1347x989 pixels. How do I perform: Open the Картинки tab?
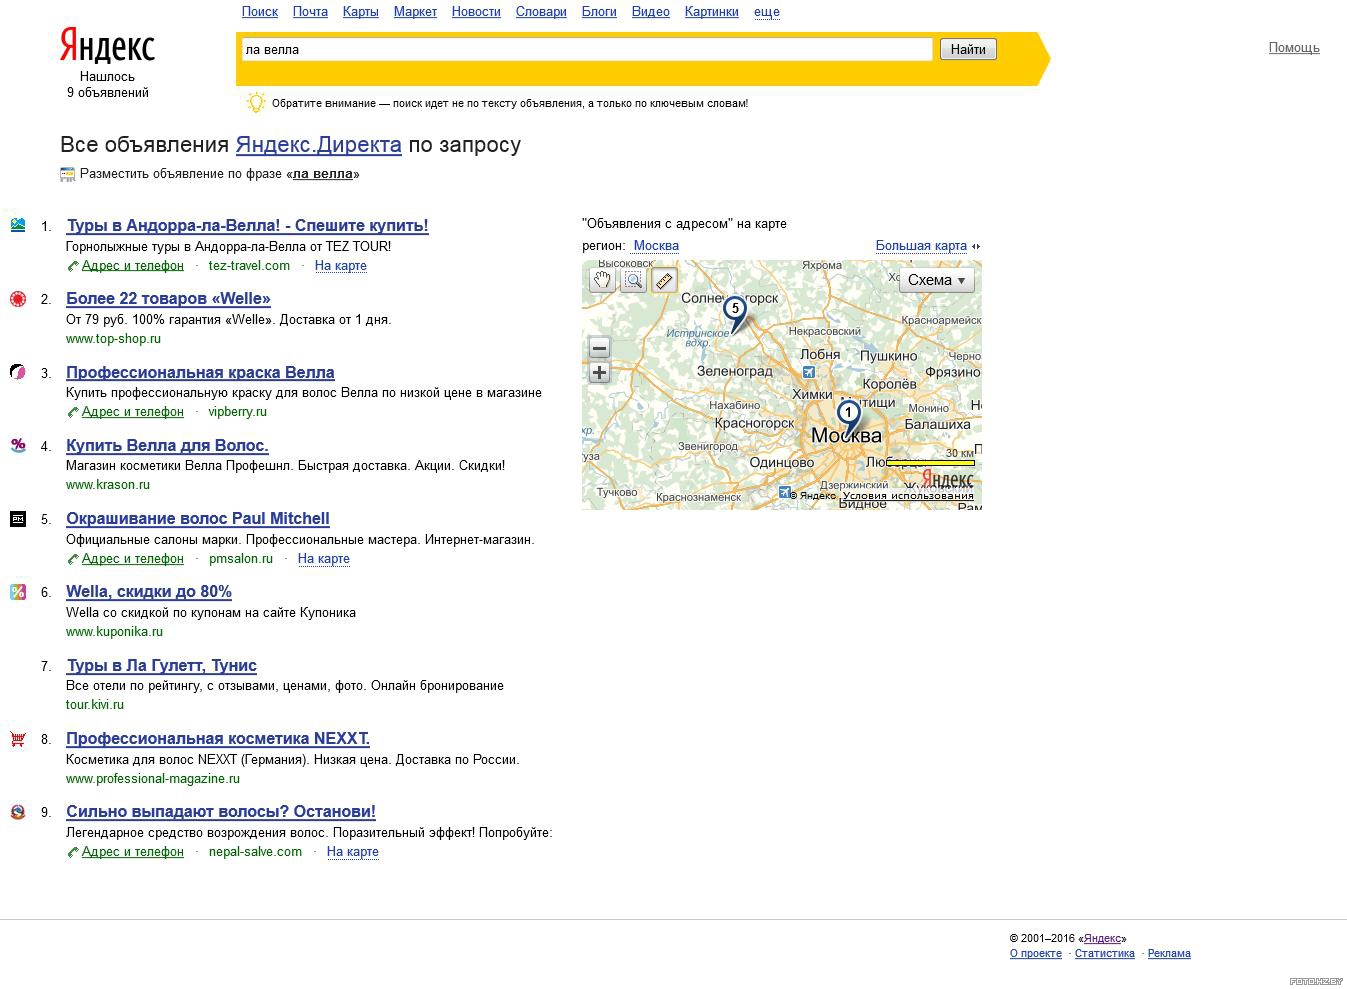point(712,12)
